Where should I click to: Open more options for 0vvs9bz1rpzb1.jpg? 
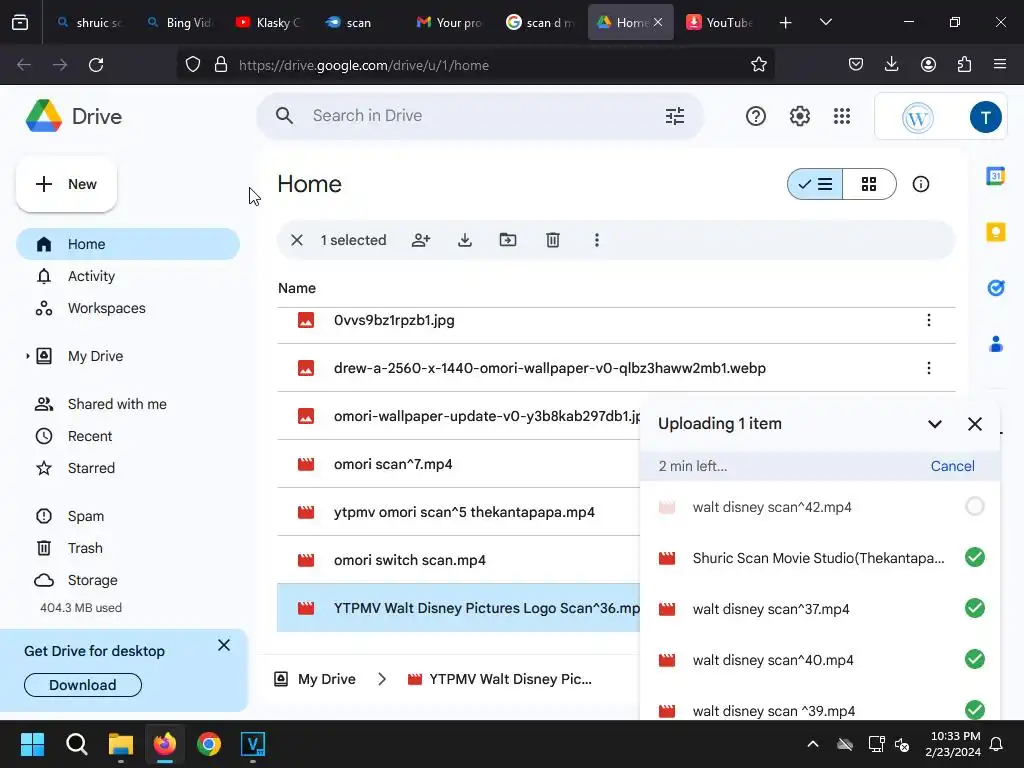[x=929, y=320]
